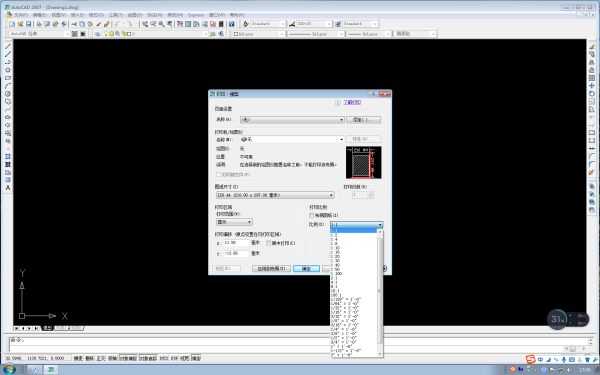The image size is (600, 375).
Task: Click the ByLayer color control swatch dropdown
Action: coord(259,34)
